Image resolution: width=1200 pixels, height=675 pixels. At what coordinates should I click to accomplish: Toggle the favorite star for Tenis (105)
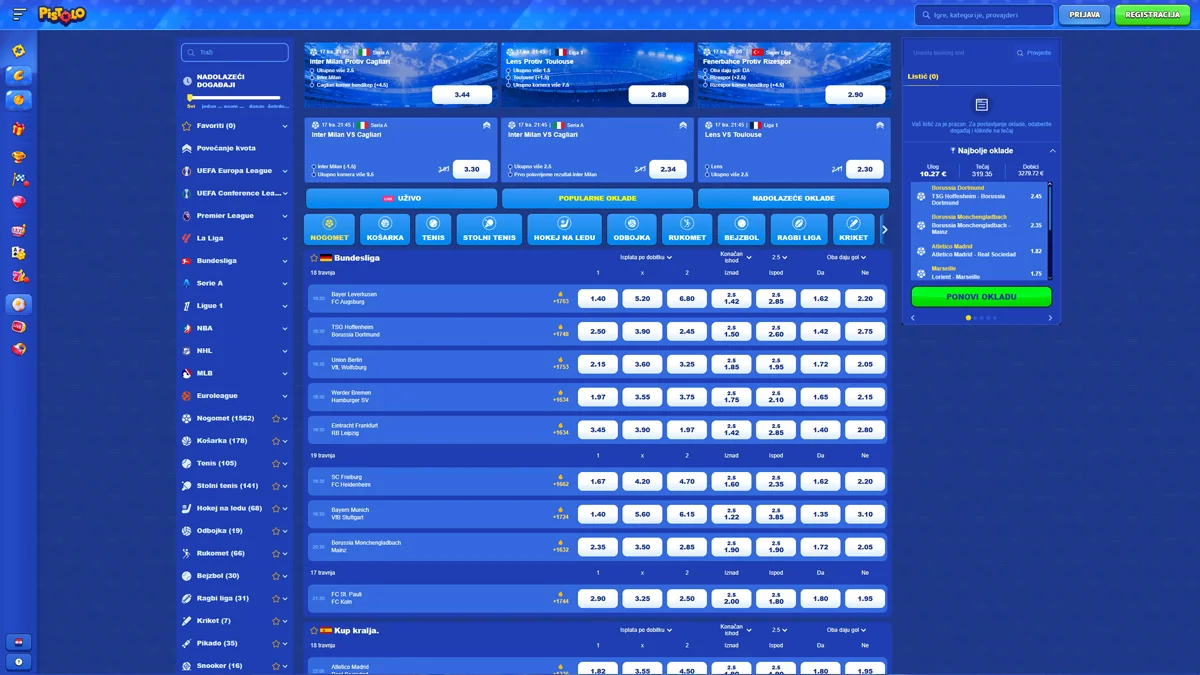point(276,463)
